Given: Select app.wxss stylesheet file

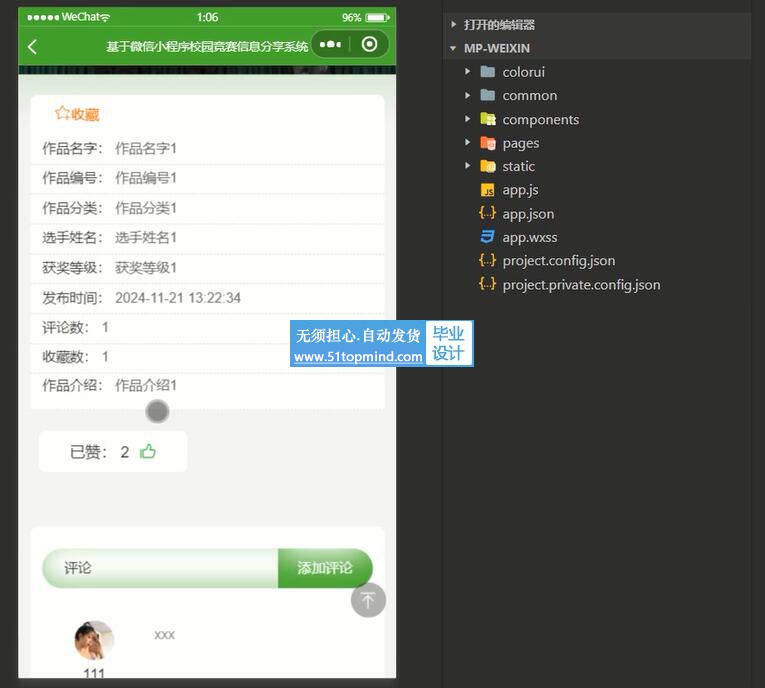Looking at the screenshot, I should tap(529, 238).
